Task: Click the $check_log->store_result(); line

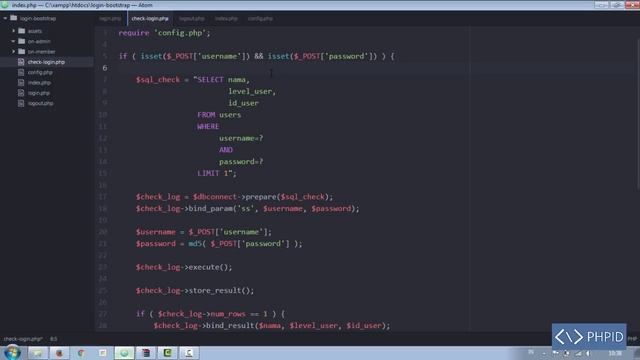Action: click(x=195, y=291)
